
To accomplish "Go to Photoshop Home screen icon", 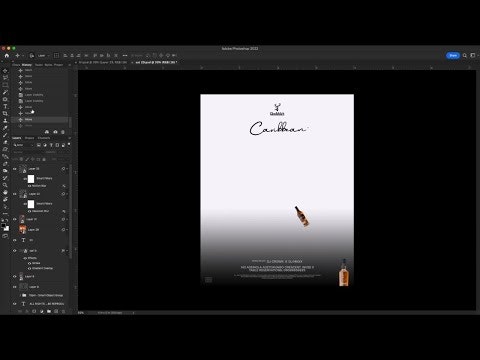I will coord(7,56).
